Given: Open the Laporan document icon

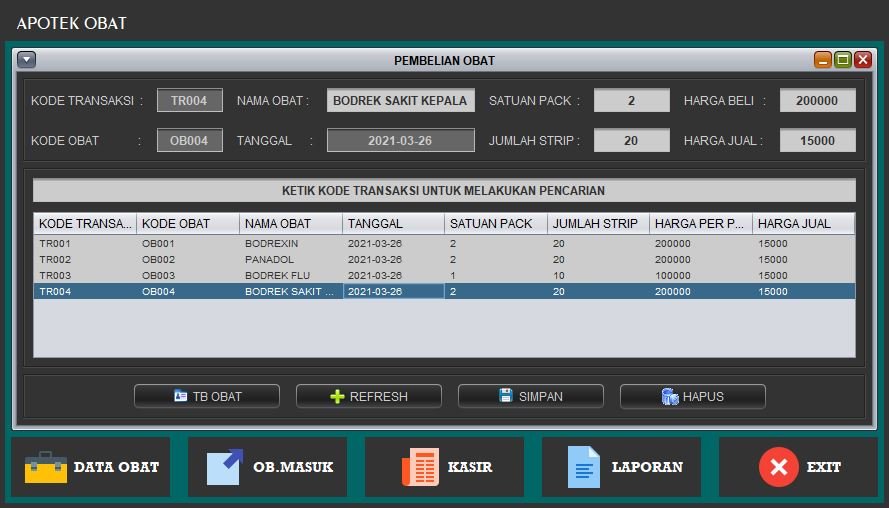Looking at the screenshot, I should [x=583, y=467].
